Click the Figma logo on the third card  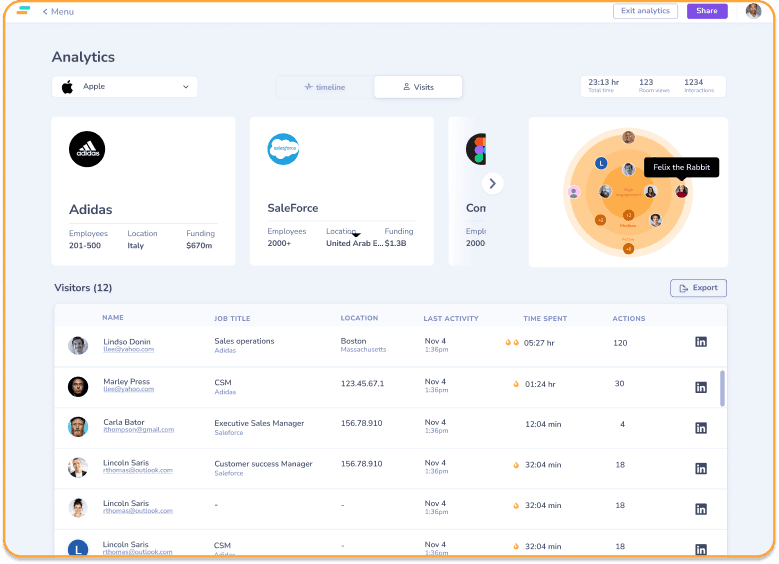(476, 149)
